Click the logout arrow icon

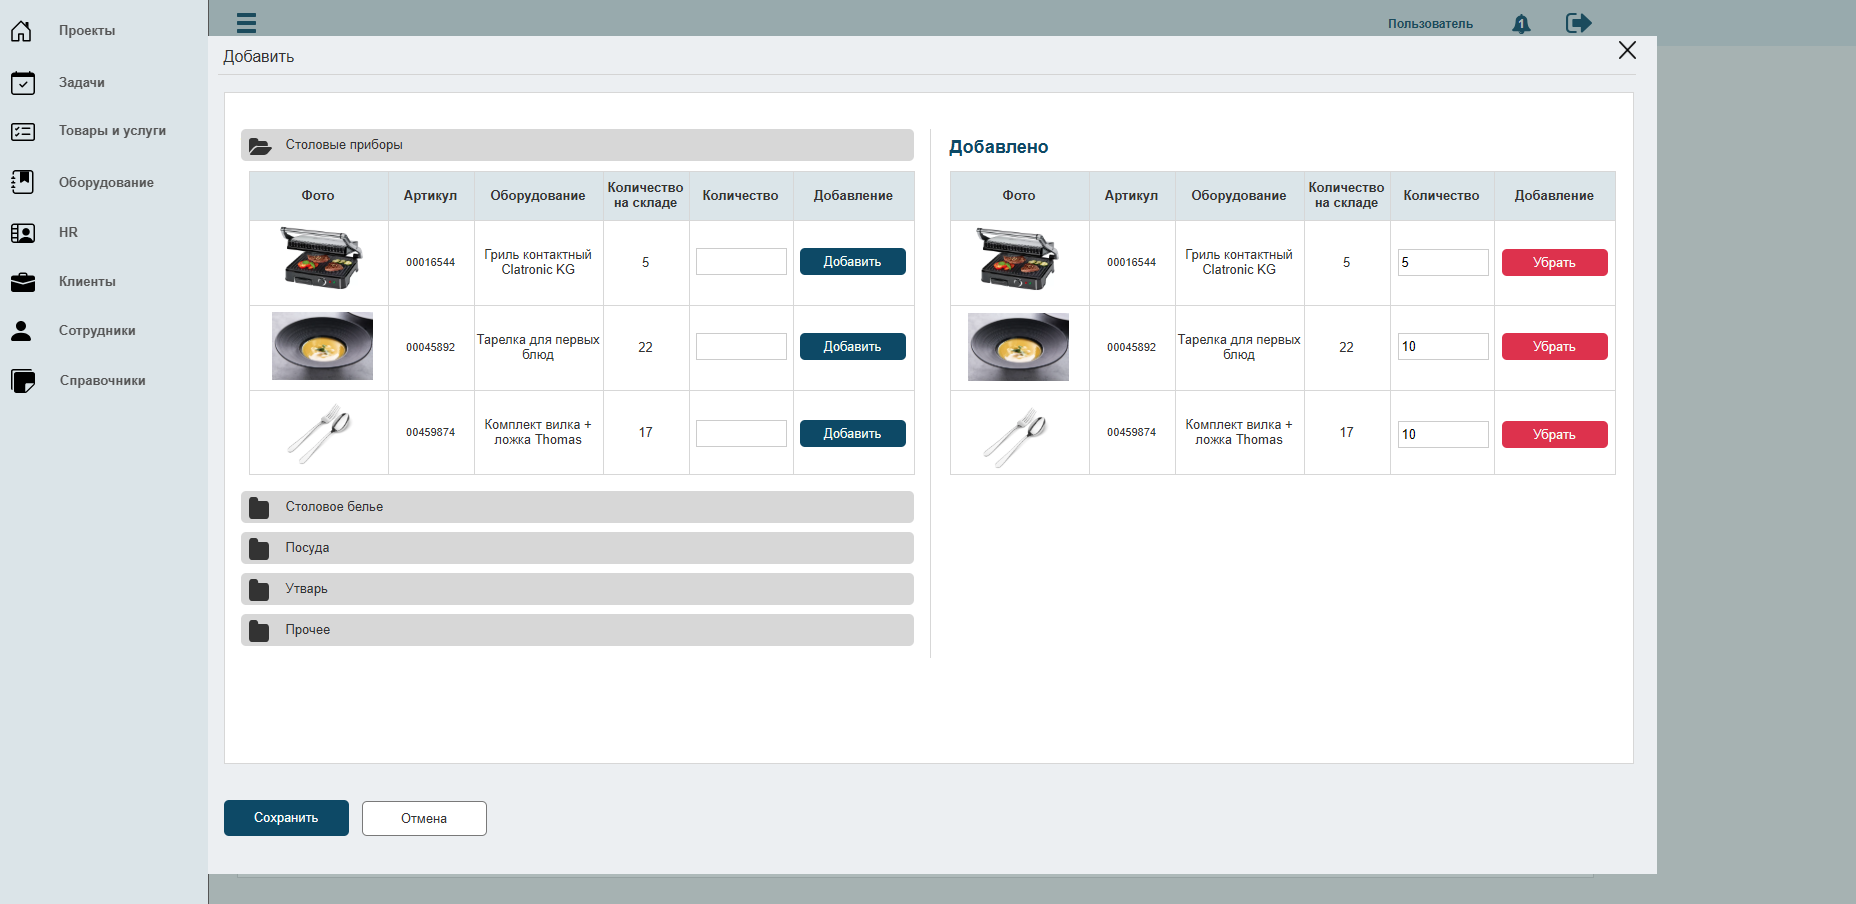pos(1578,22)
